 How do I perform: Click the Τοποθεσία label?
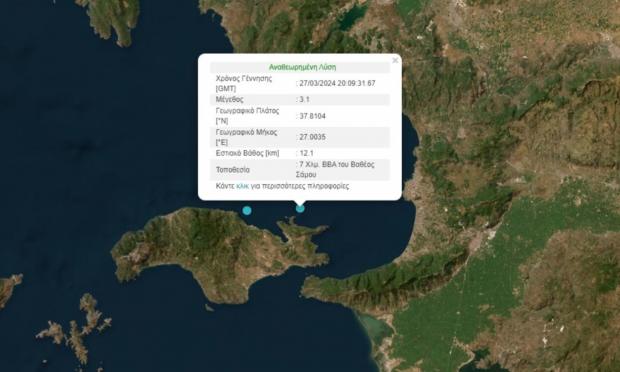pyautogui.click(x=232, y=170)
